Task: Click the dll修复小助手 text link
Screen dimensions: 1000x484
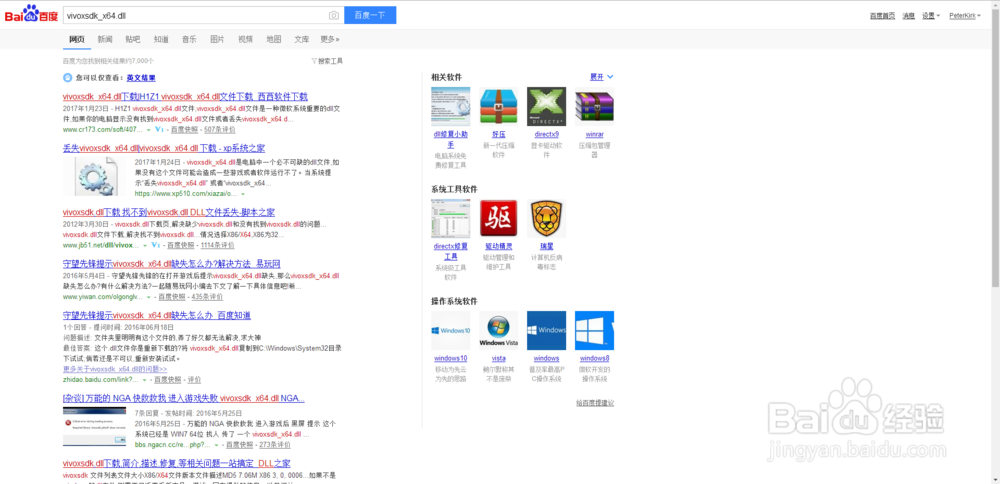Action: point(450,140)
